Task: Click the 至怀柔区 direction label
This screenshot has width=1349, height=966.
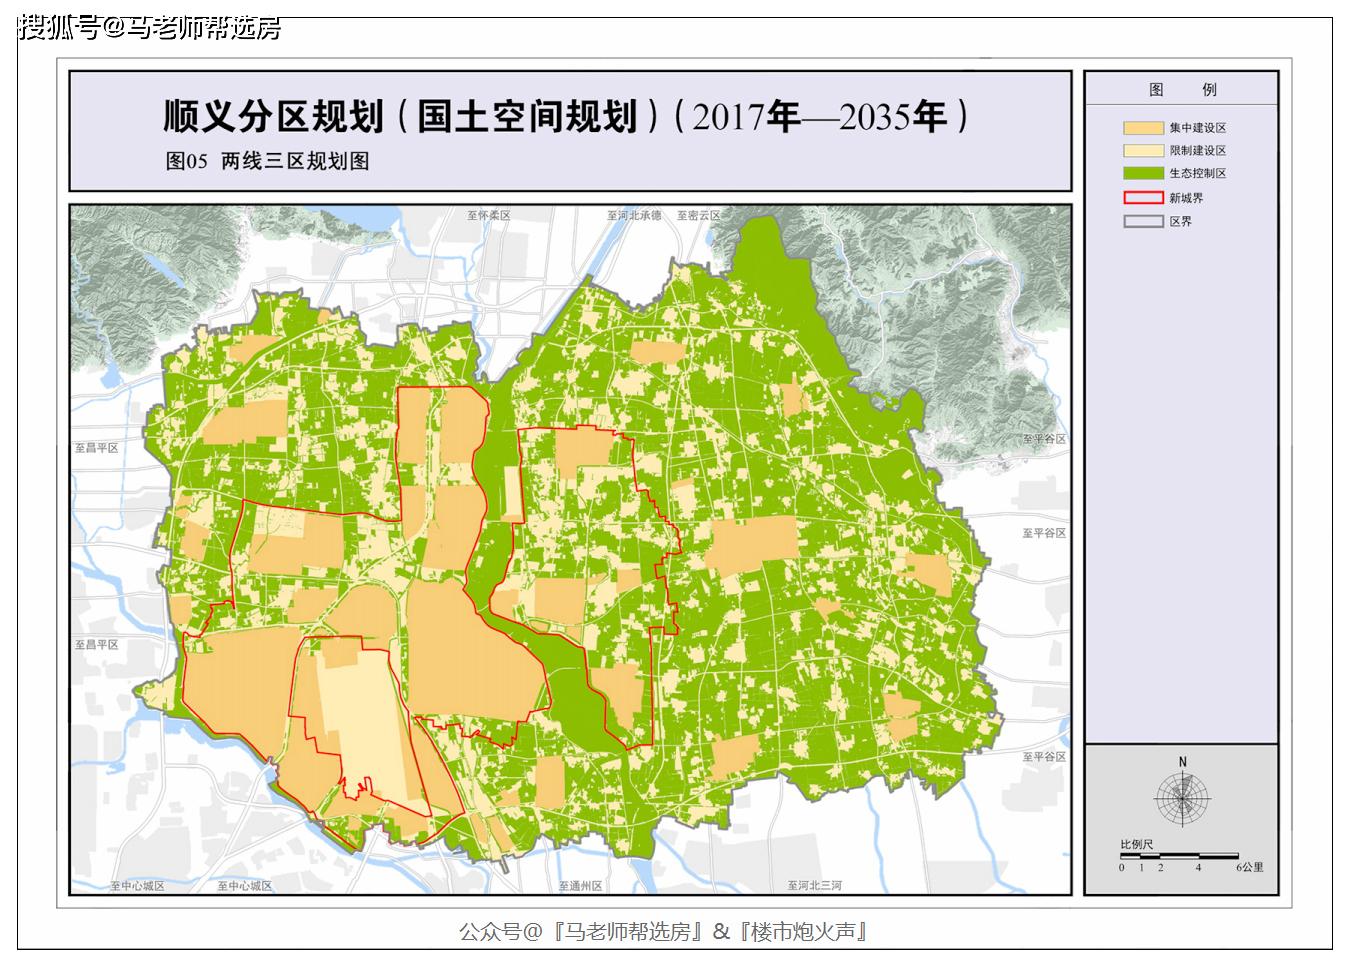Action: (488, 216)
